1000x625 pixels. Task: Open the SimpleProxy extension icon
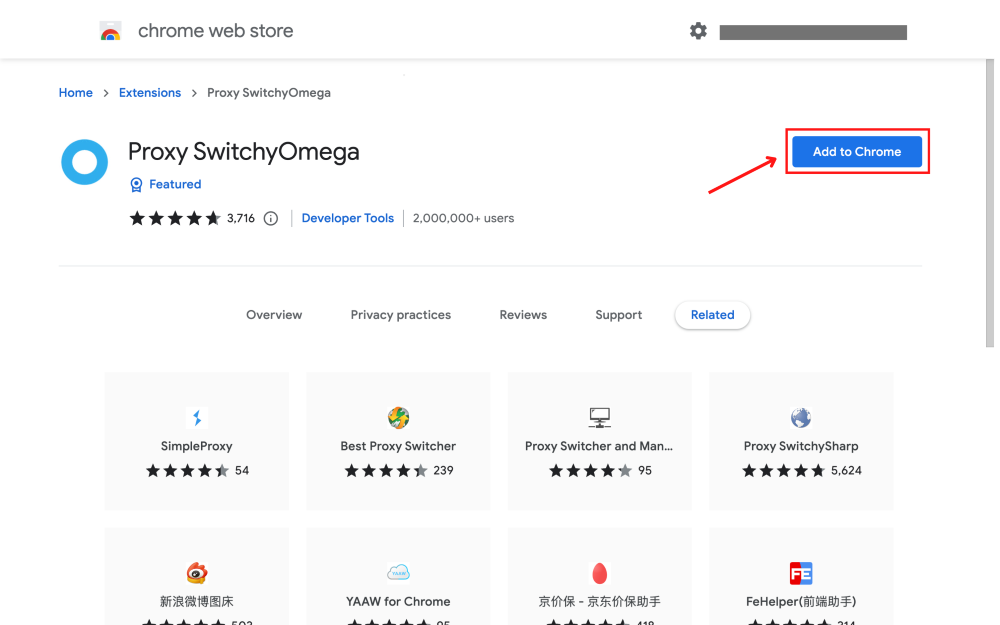[196, 417]
